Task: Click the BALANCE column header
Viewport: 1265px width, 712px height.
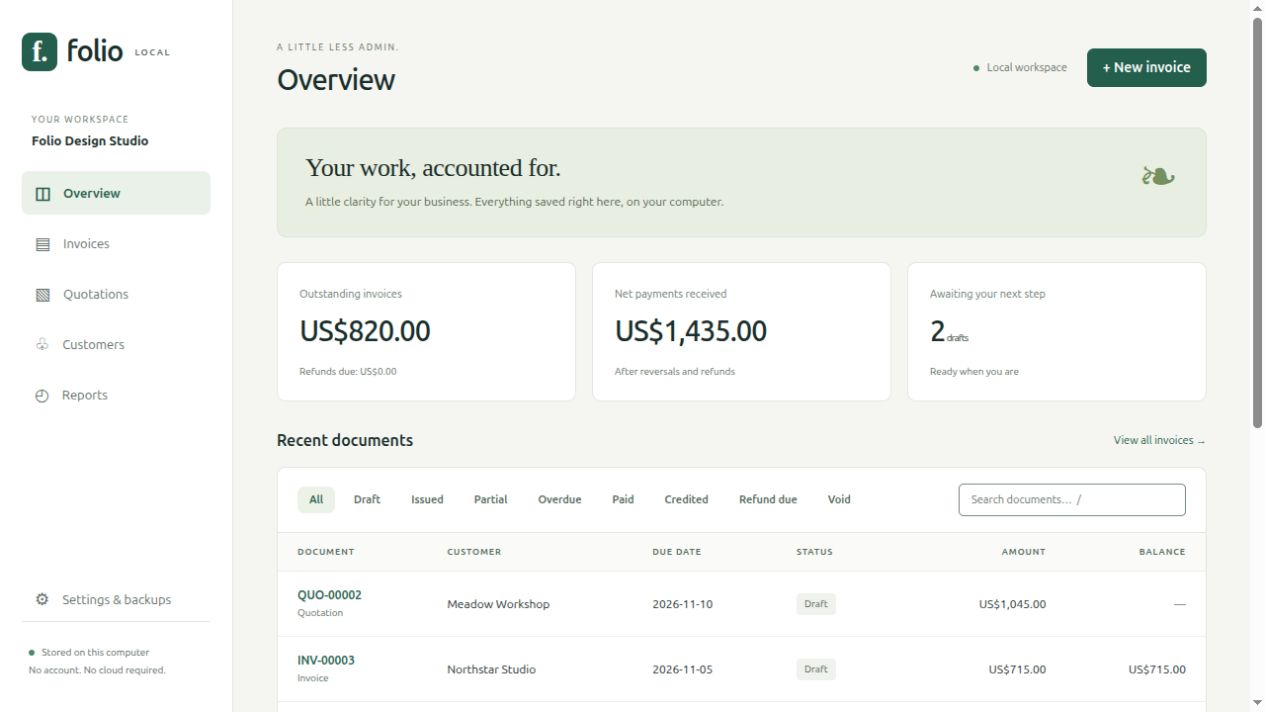Action: pyautogui.click(x=1162, y=552)
